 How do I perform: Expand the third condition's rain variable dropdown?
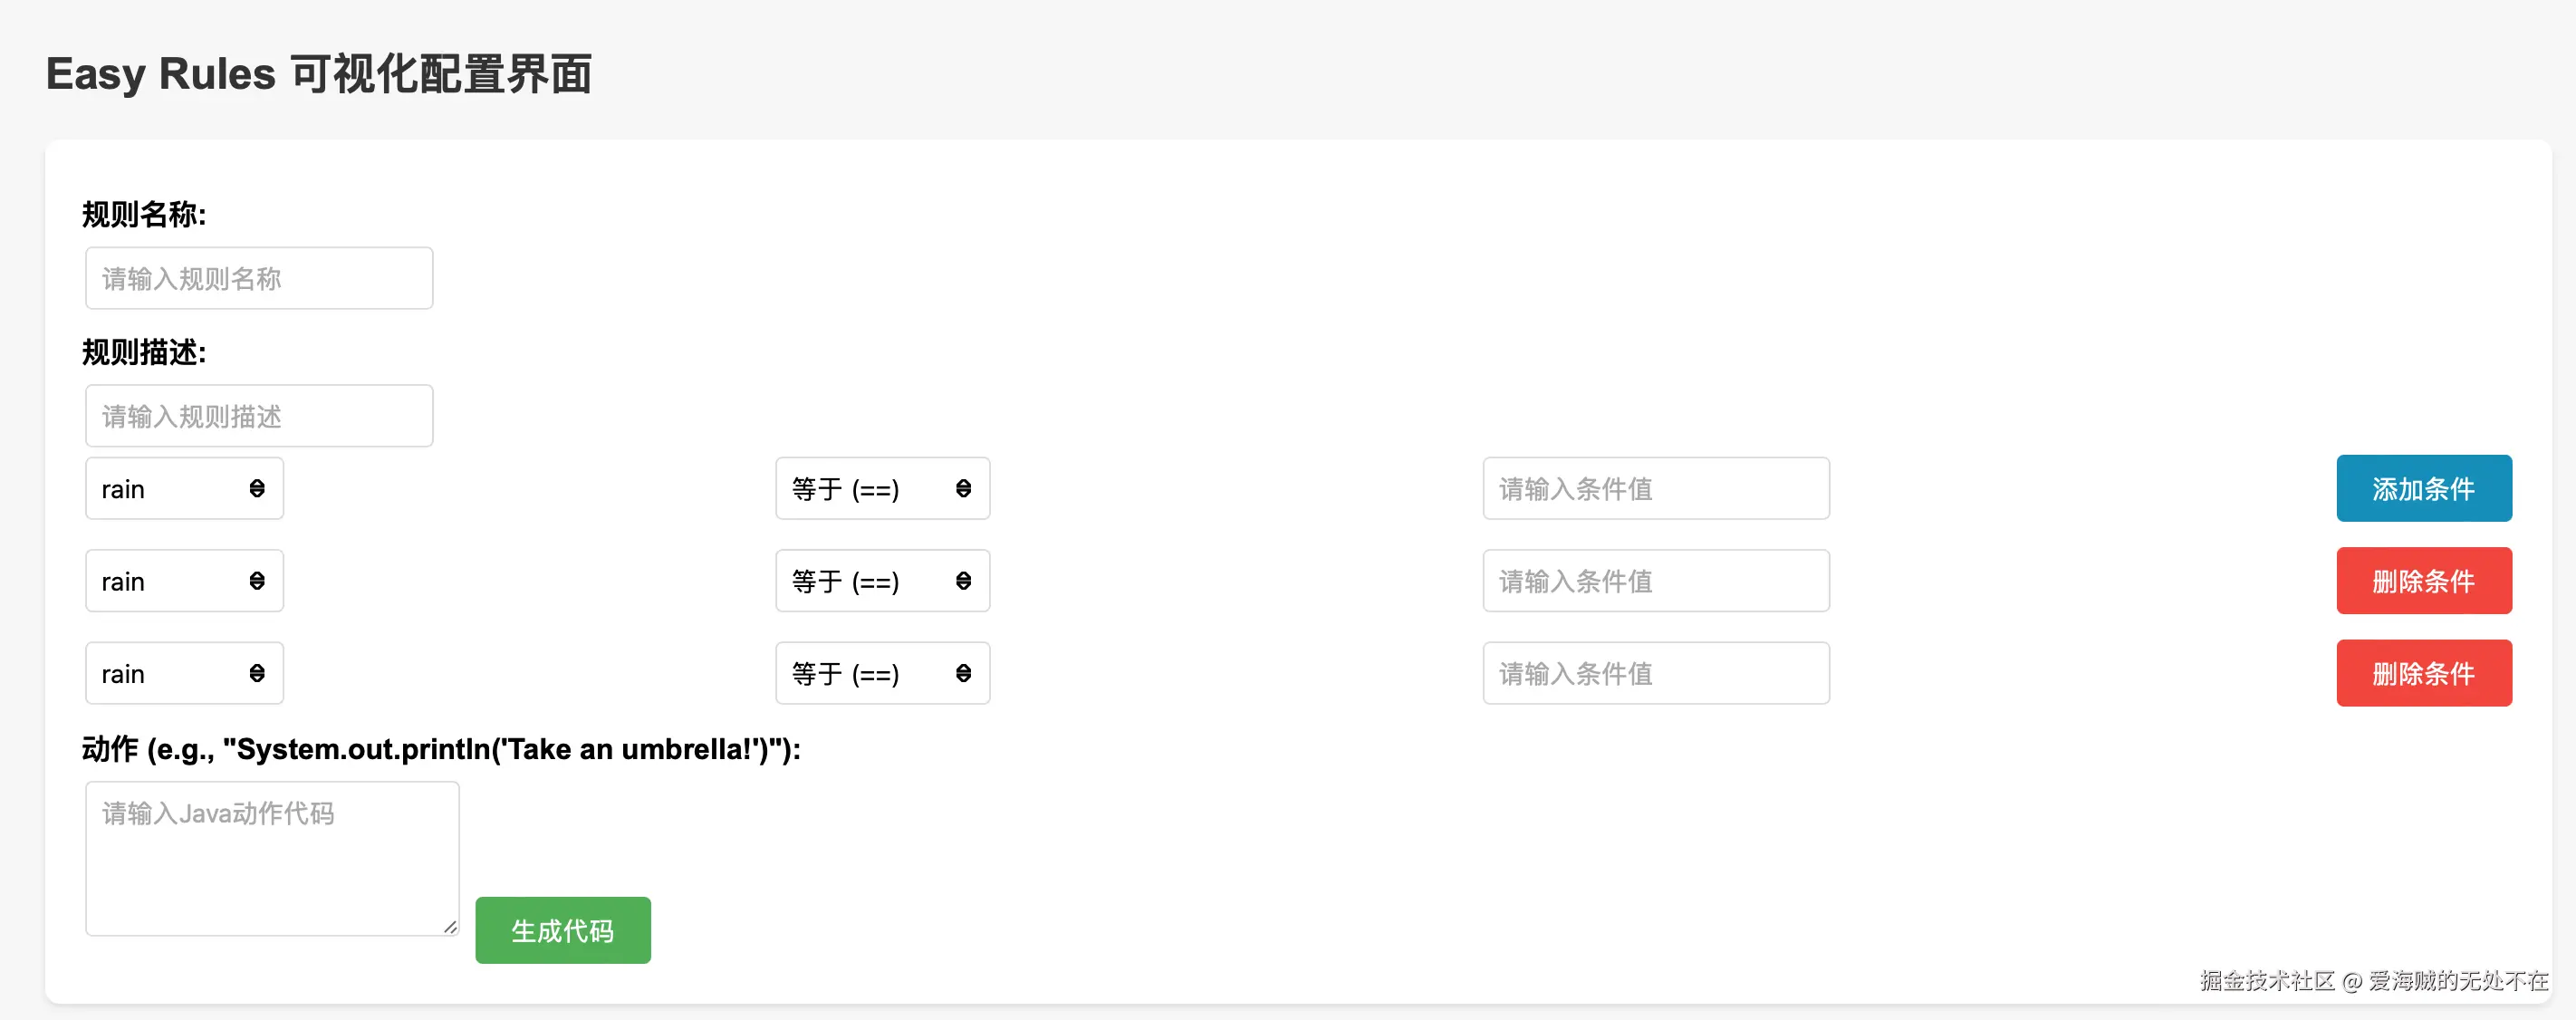[x=185, y=673]
